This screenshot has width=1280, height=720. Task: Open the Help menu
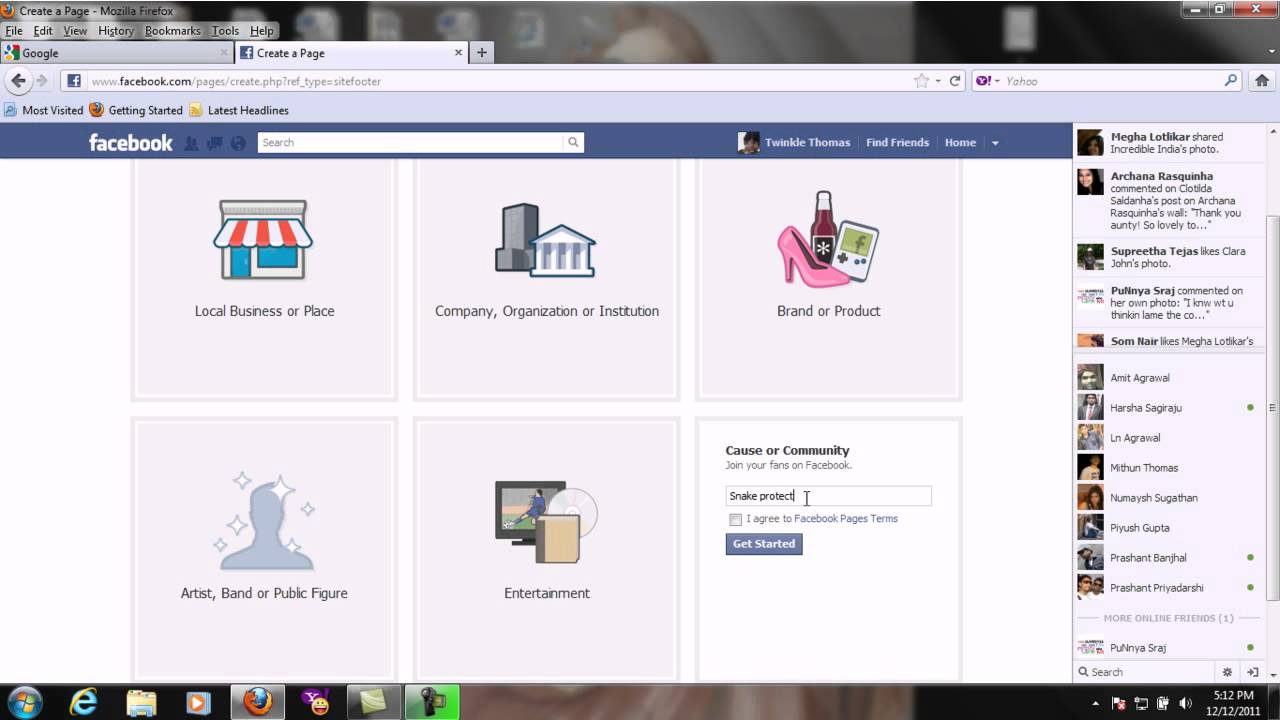click(261, 31)
